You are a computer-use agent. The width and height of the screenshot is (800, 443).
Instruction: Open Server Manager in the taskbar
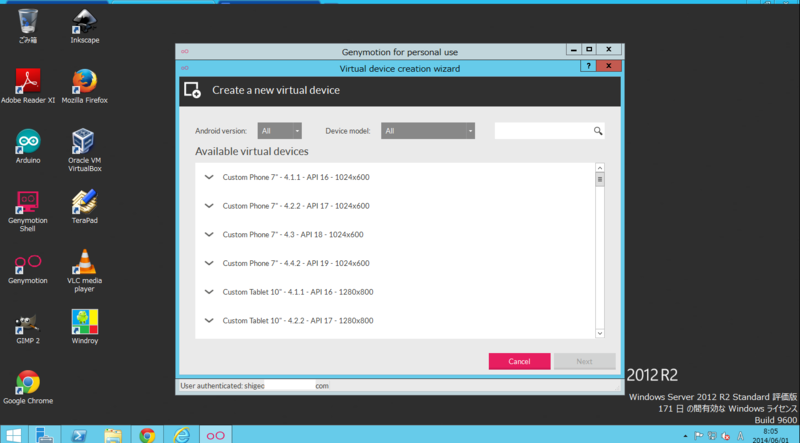(45, 435)
